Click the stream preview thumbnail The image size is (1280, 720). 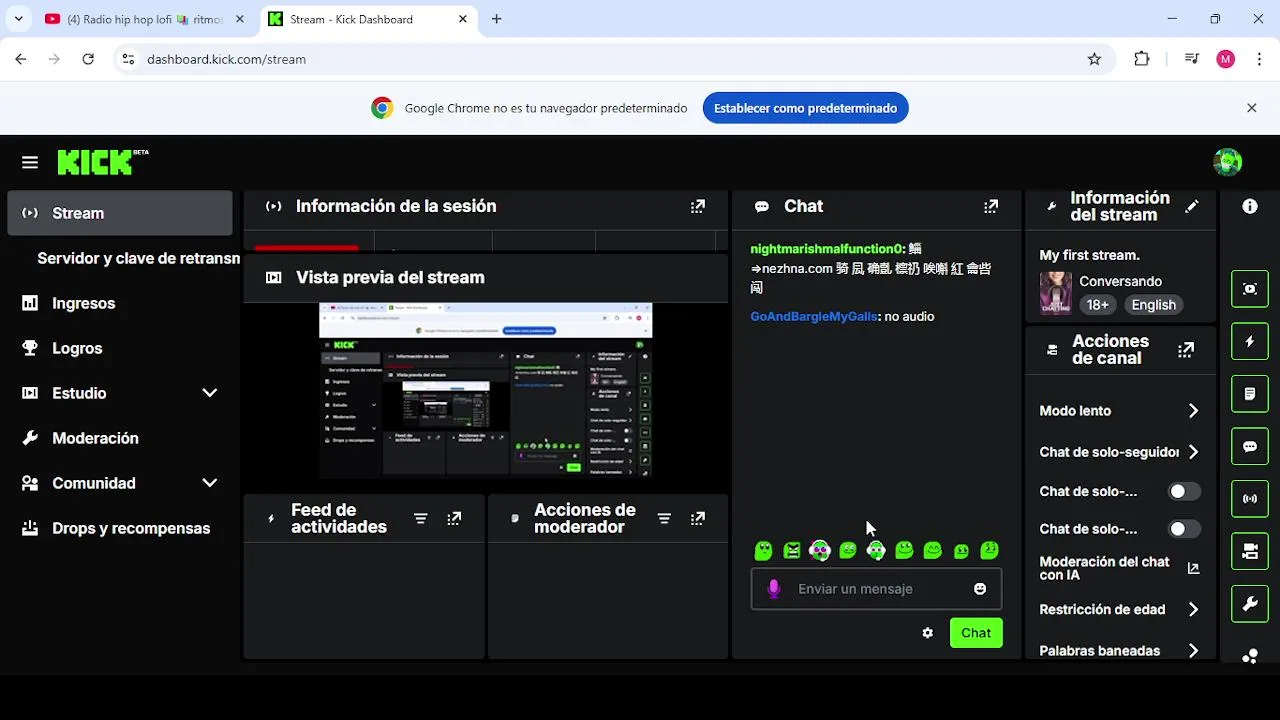[485, 390]
